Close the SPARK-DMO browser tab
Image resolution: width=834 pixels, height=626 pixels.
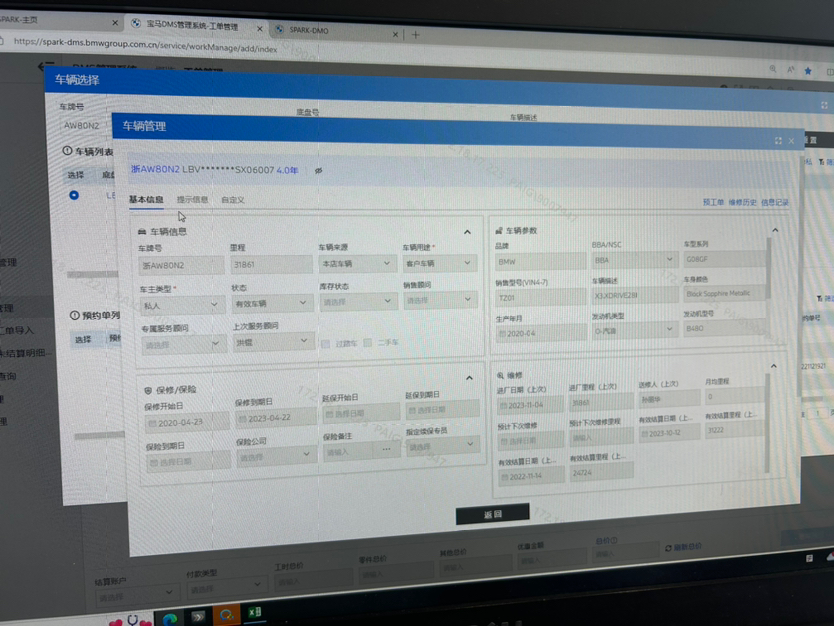click(395, 35)
